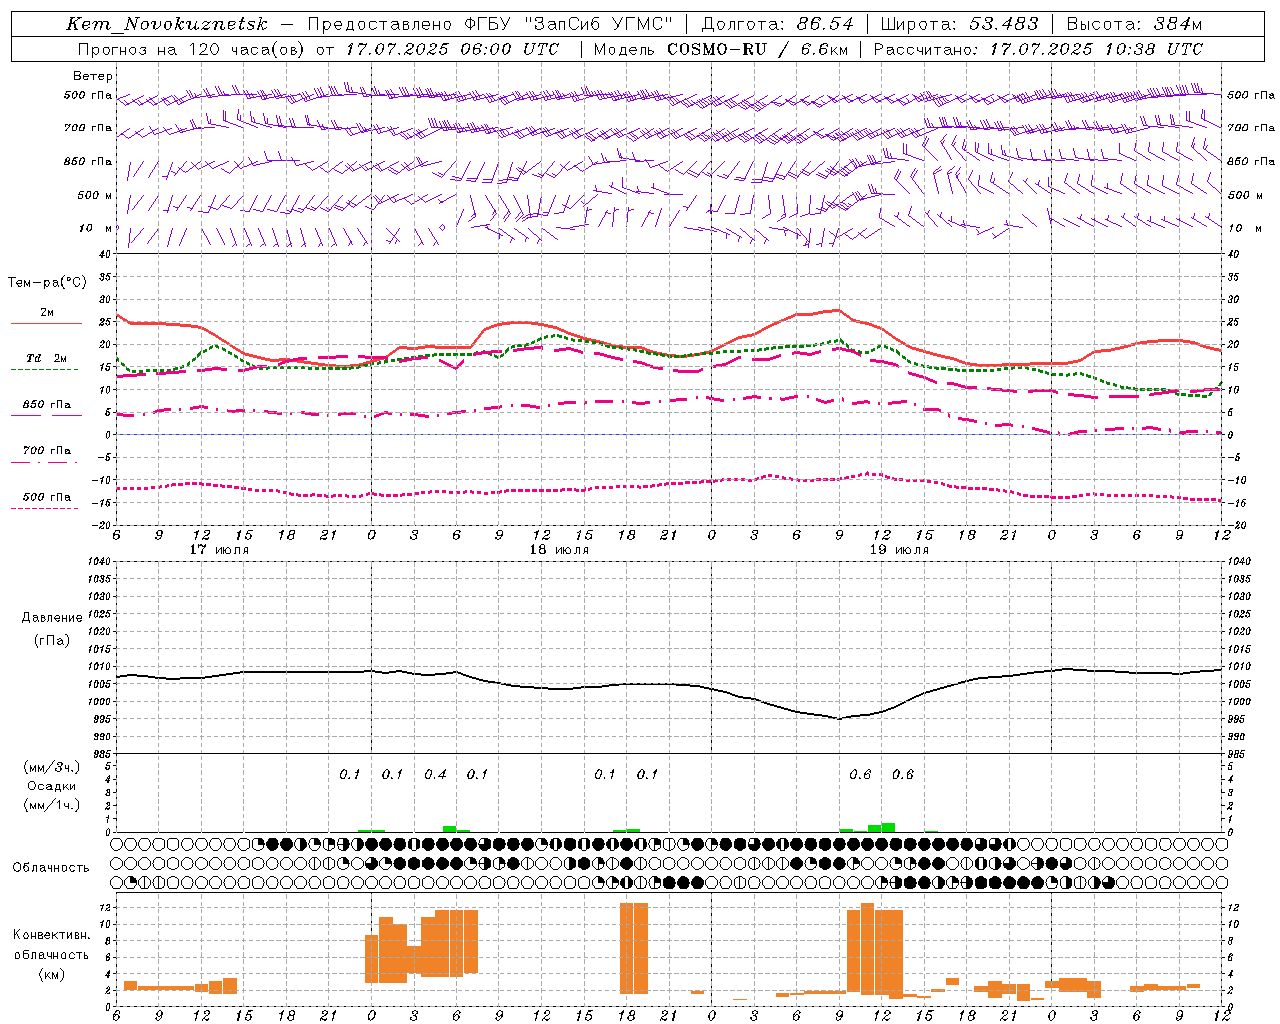
Task: Click the (мм/1ч.) precipitation unit label
Action: [x=51, y=805]
